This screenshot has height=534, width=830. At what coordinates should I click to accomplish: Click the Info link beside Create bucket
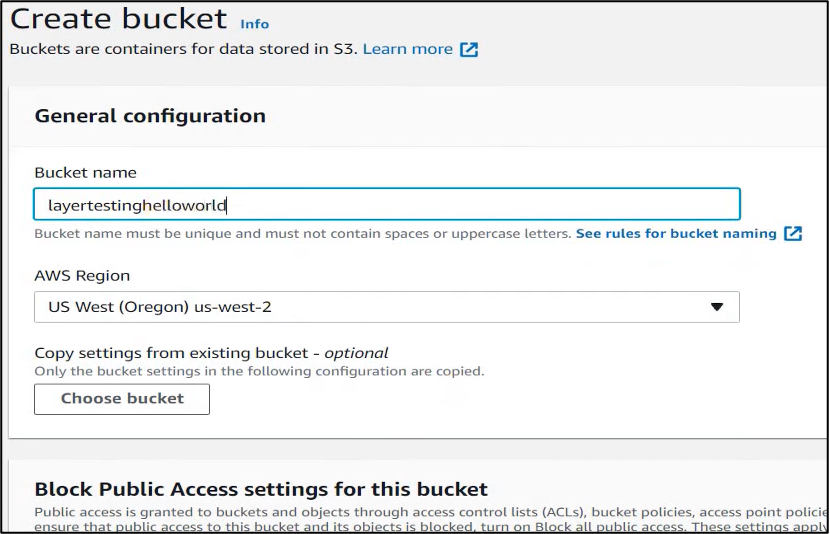click(x=255, y=23)
